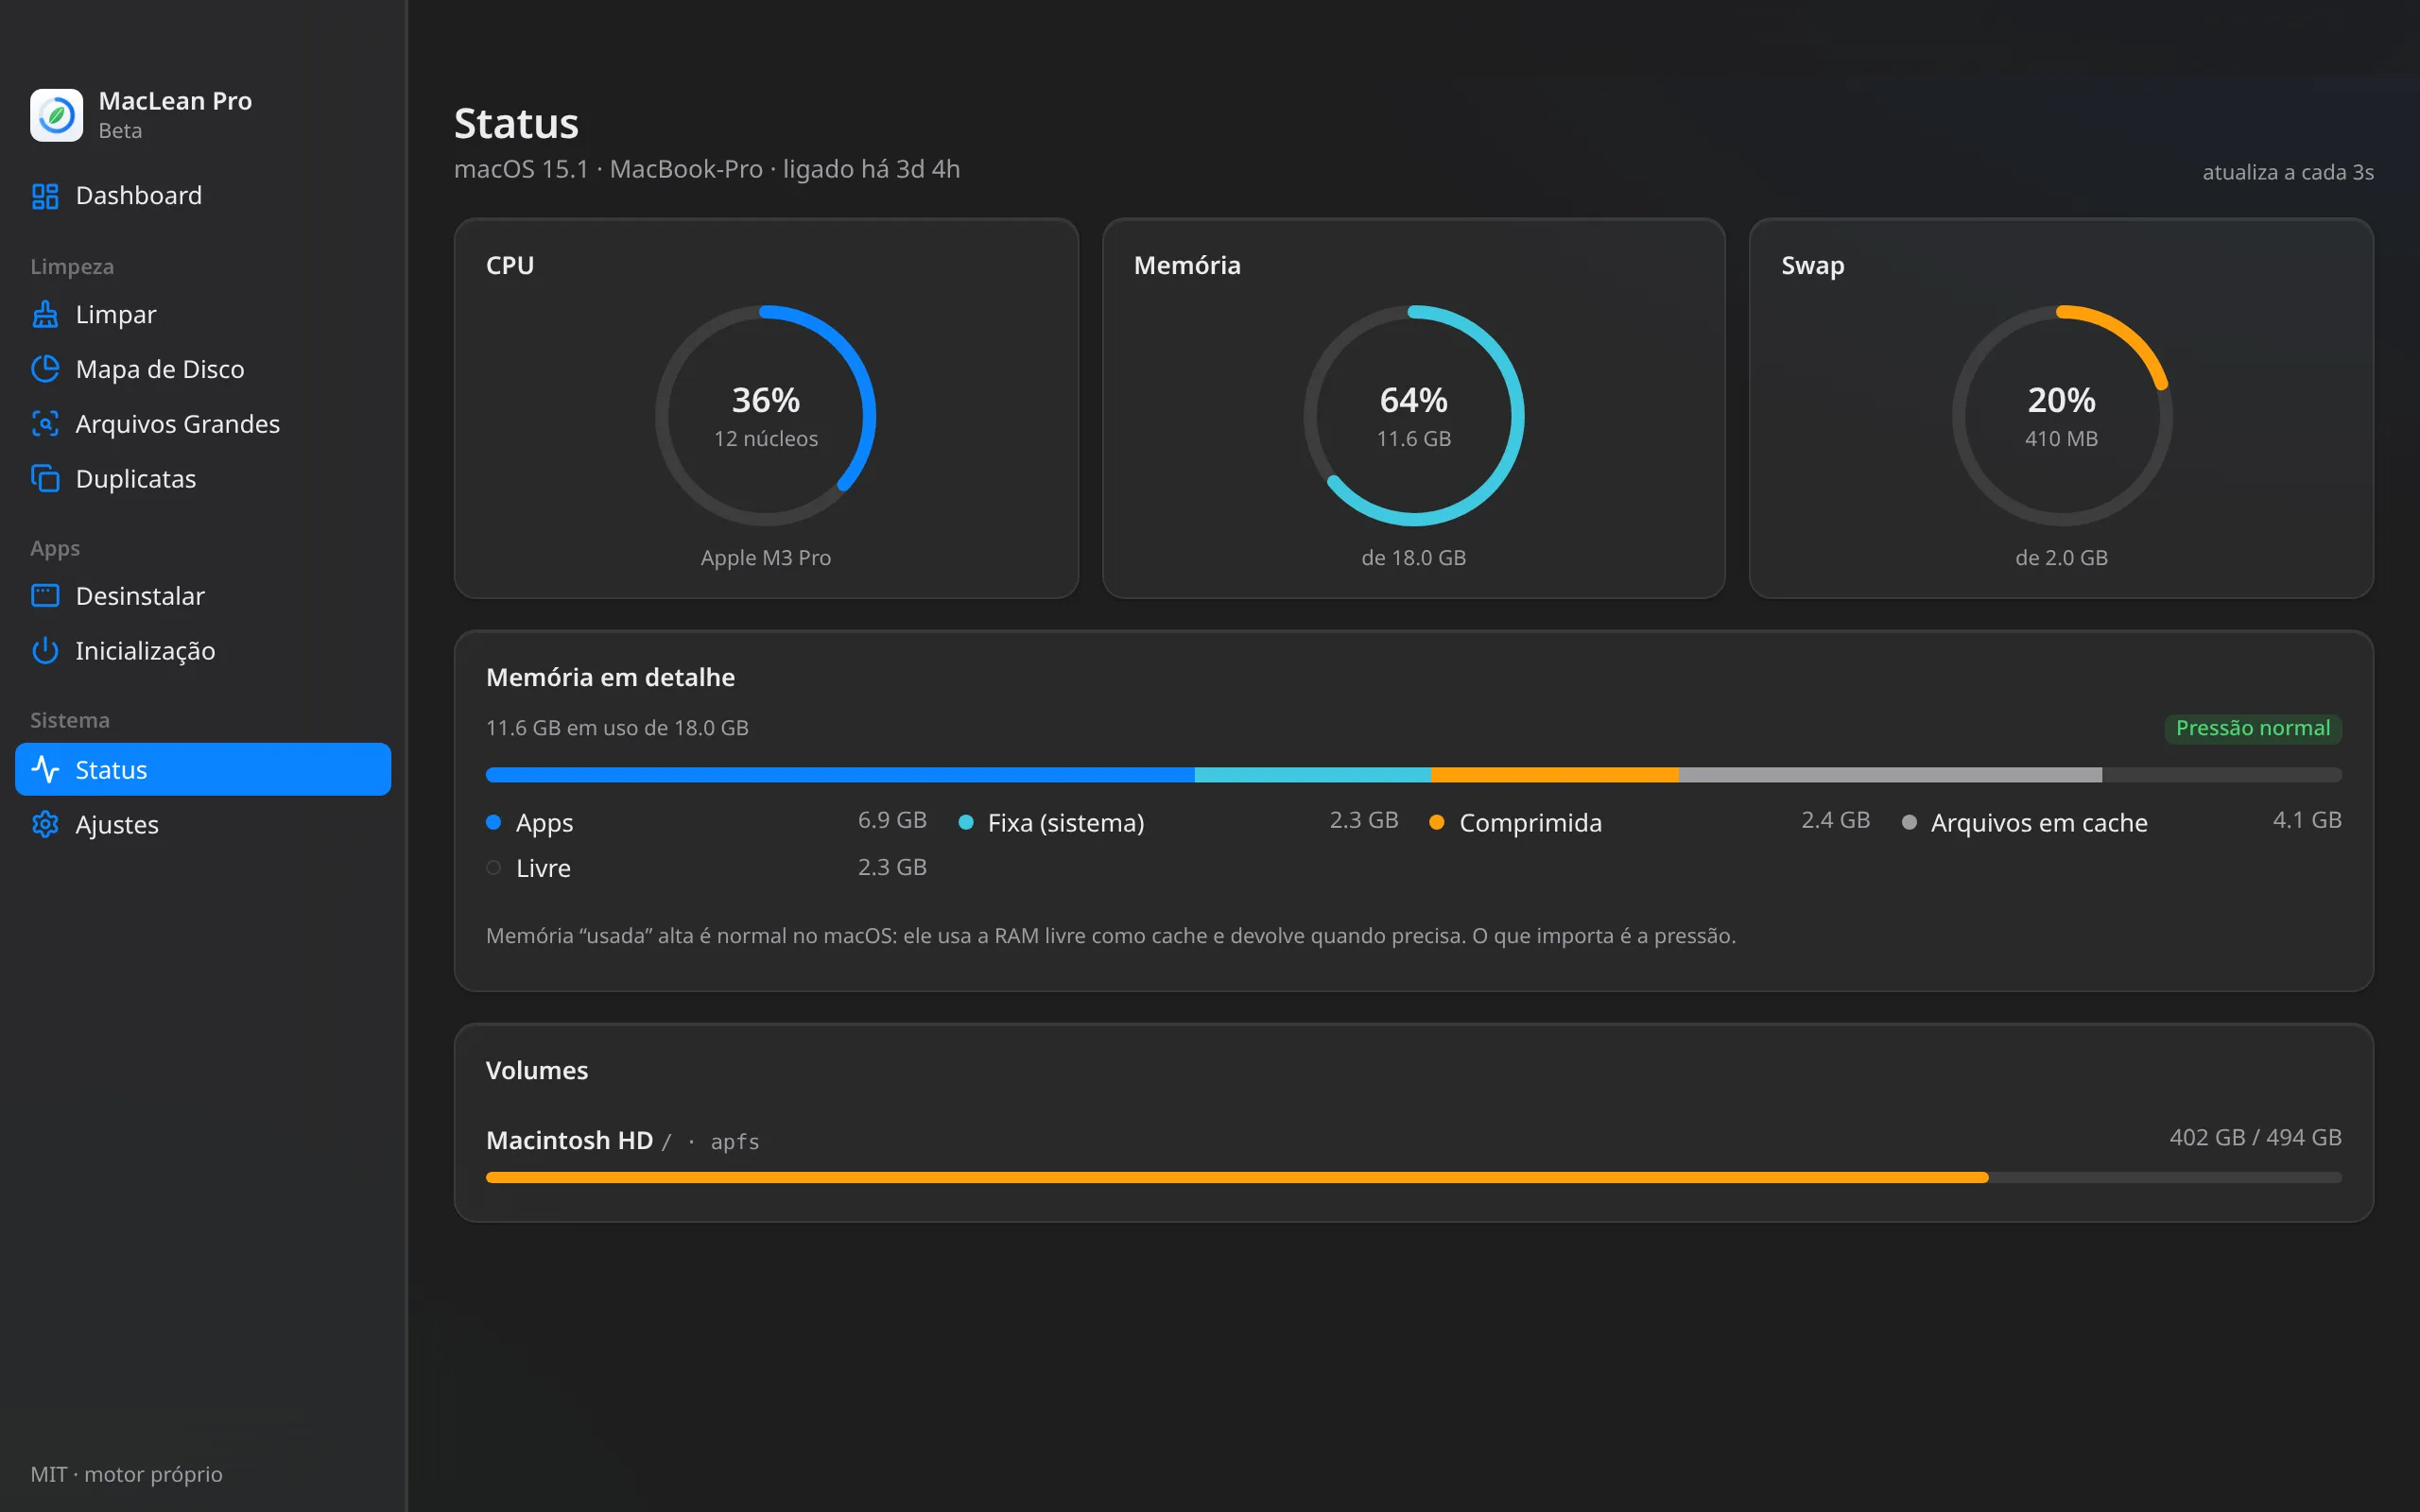Image resolution: width=2420 pixels, height=1512 pixels.
Task: Click the apfs filesystem label
Action: [735, 1142]
